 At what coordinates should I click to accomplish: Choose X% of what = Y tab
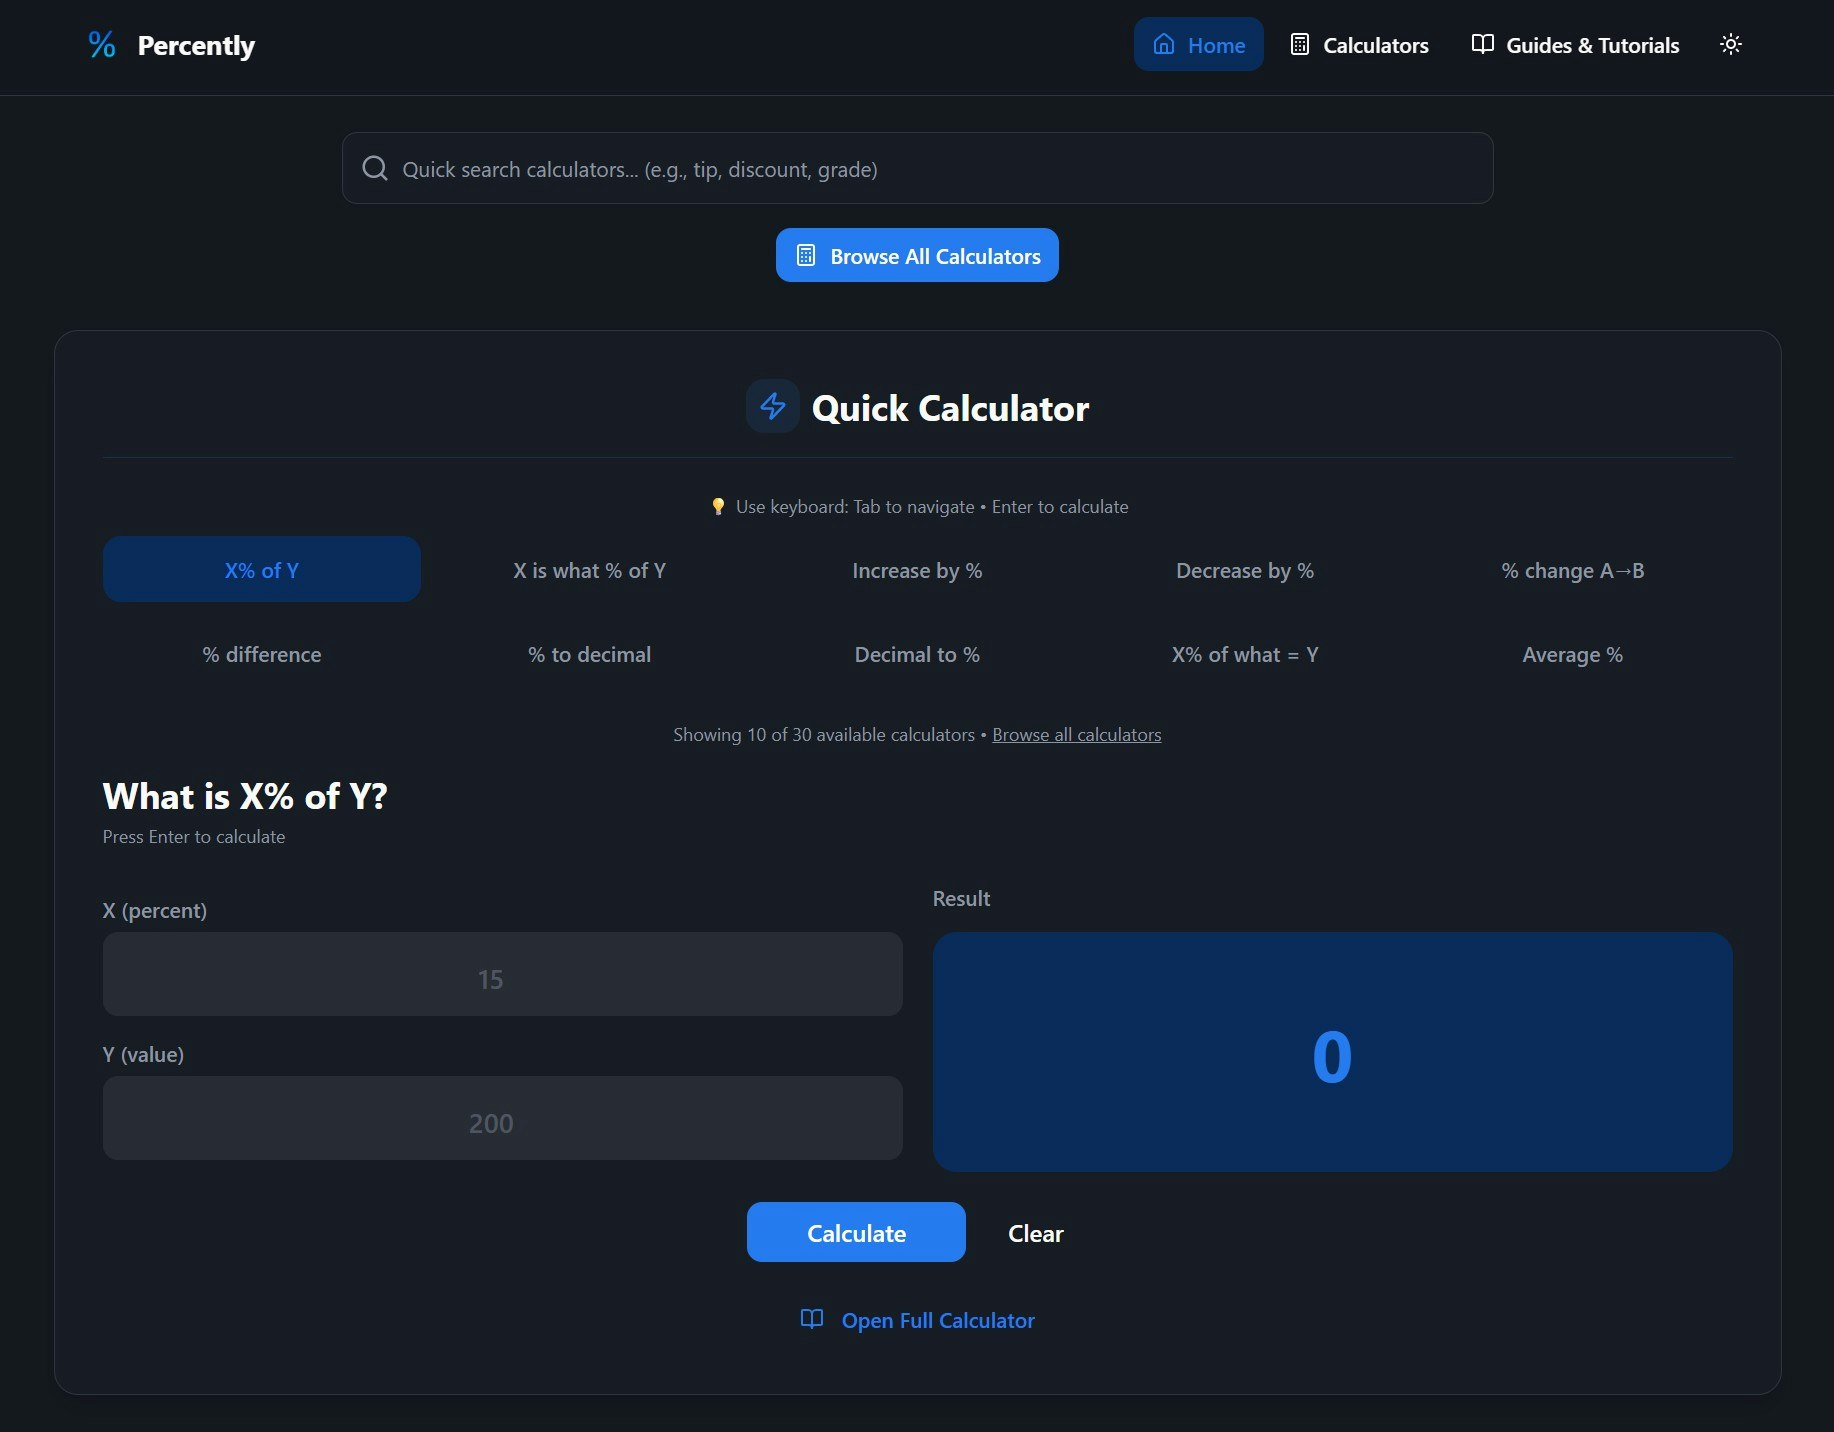(1245, 654)
